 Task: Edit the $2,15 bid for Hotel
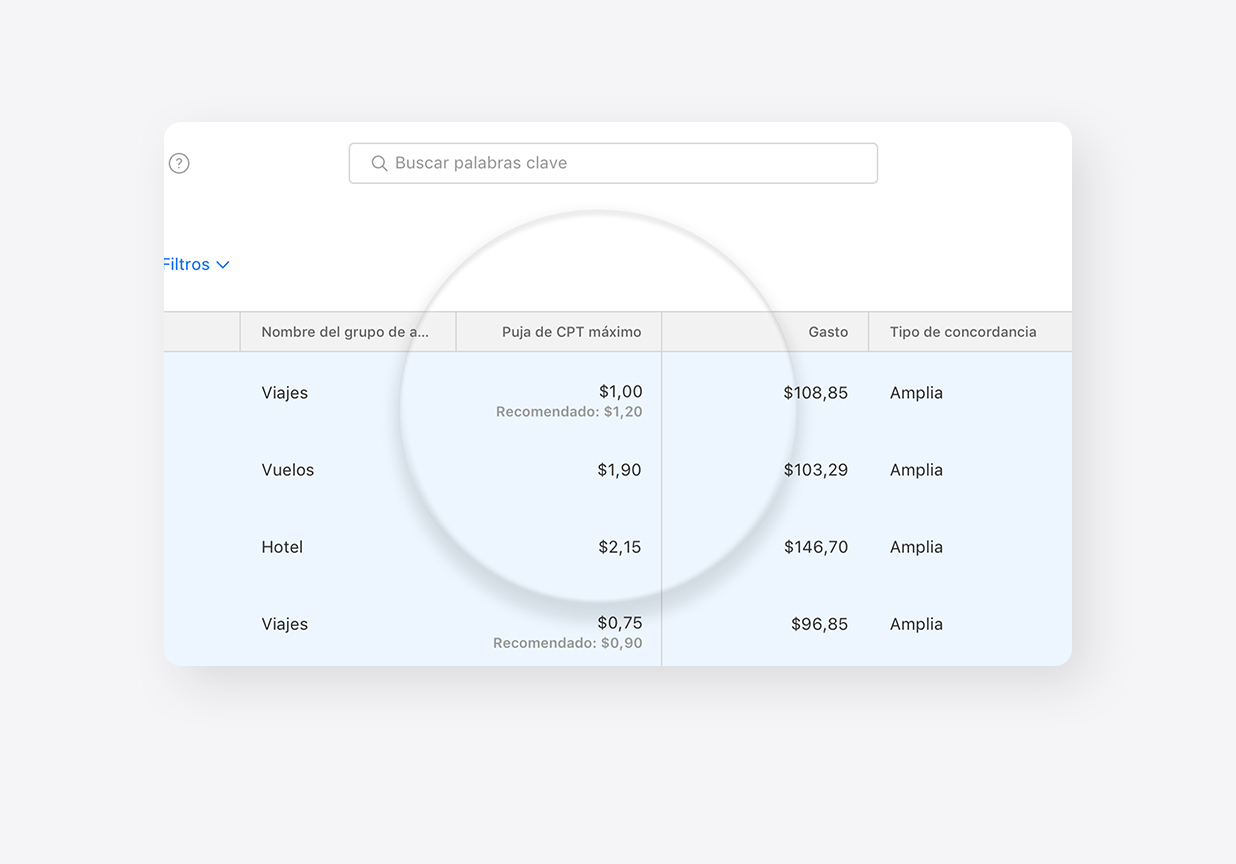[619, 547]
